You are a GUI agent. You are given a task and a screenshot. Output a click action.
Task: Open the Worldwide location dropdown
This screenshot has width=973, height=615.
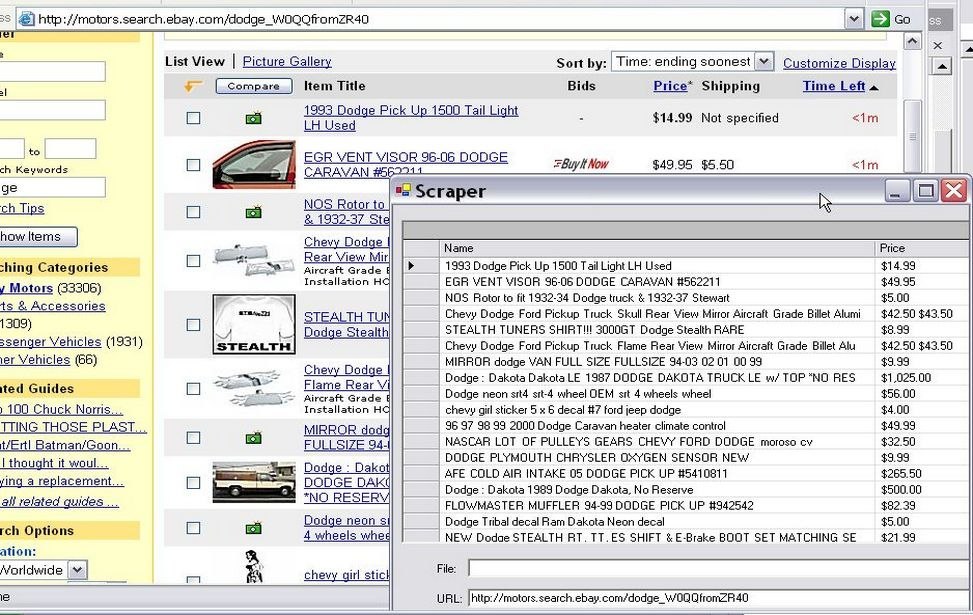tap(78, 570)
